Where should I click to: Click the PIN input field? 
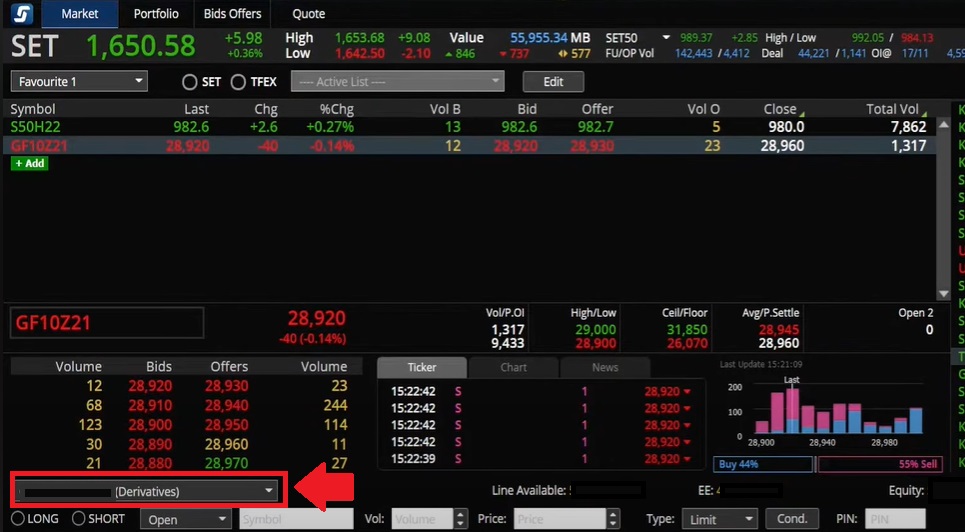pos(895,519)
